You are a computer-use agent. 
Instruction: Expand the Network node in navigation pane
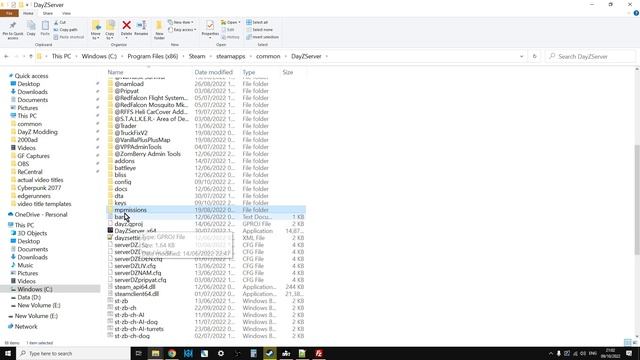[x=4, y=327]
